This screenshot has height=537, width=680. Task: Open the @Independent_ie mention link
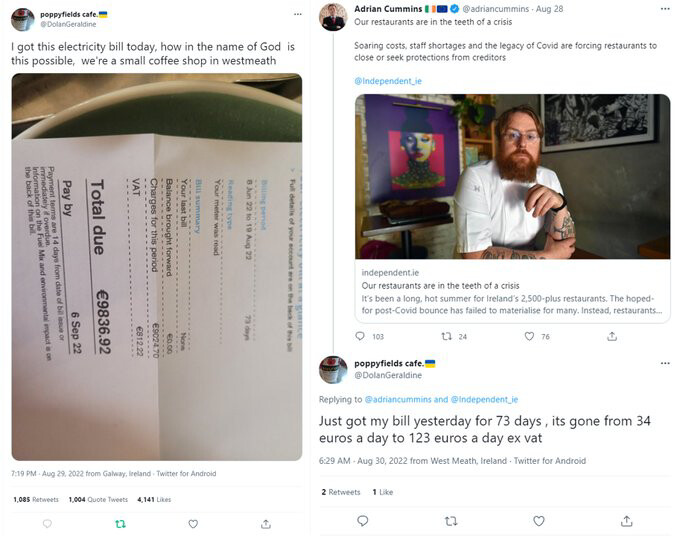(388, 81)
